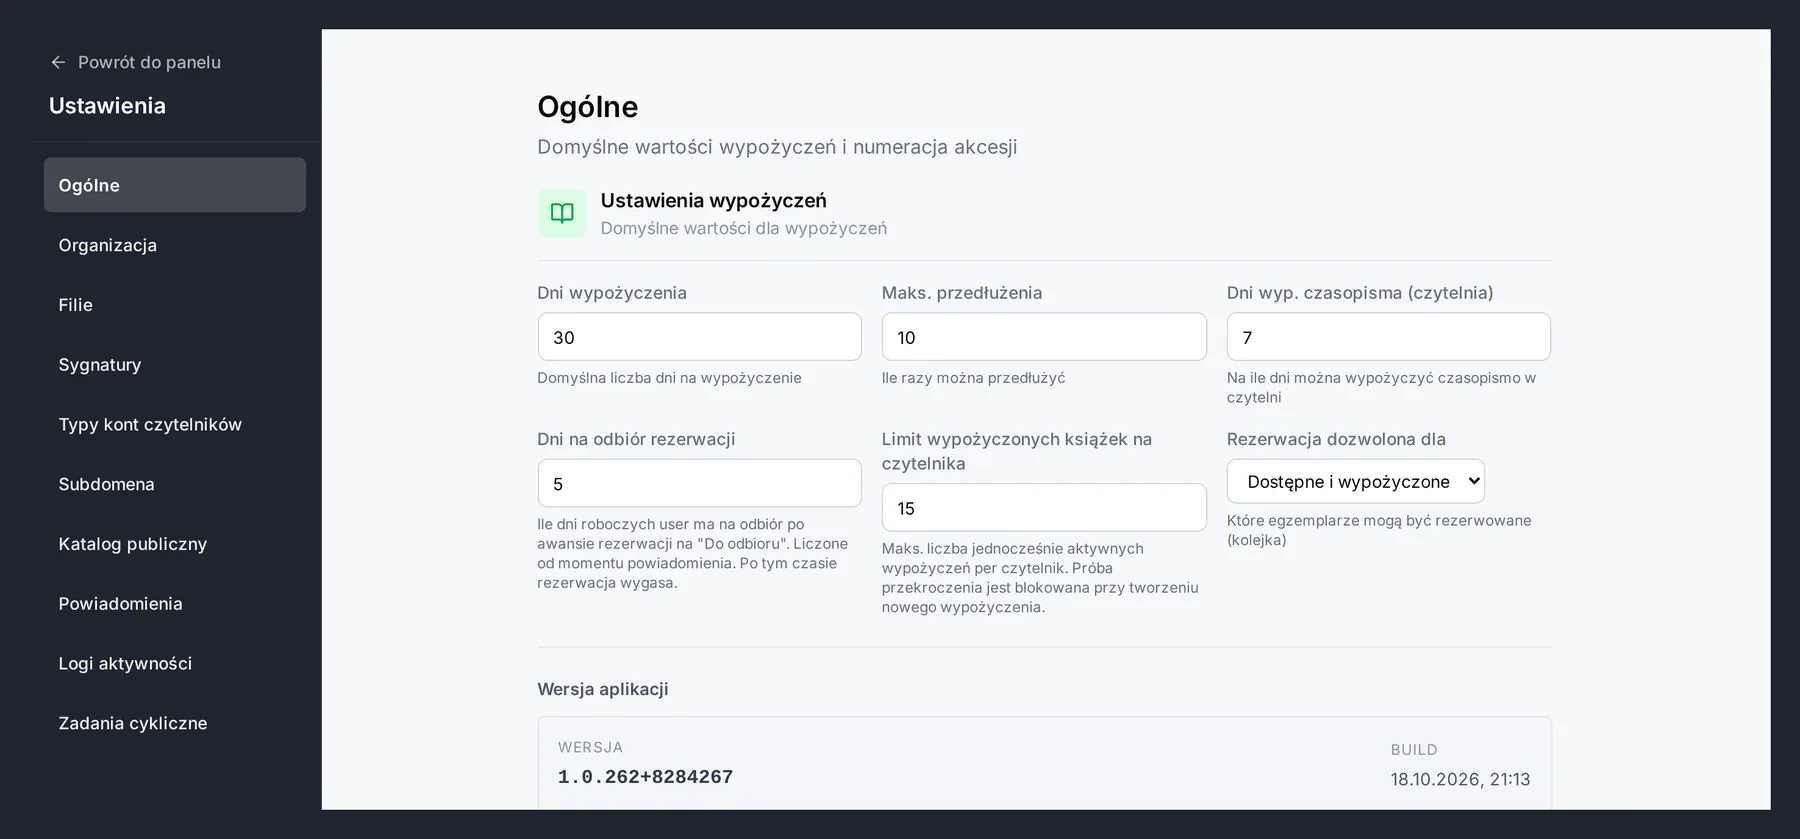The image size is (1800, 839).
Task: Open the Rezerwacja dozwolona dla dropdown
Action: tap(1355, 481)
